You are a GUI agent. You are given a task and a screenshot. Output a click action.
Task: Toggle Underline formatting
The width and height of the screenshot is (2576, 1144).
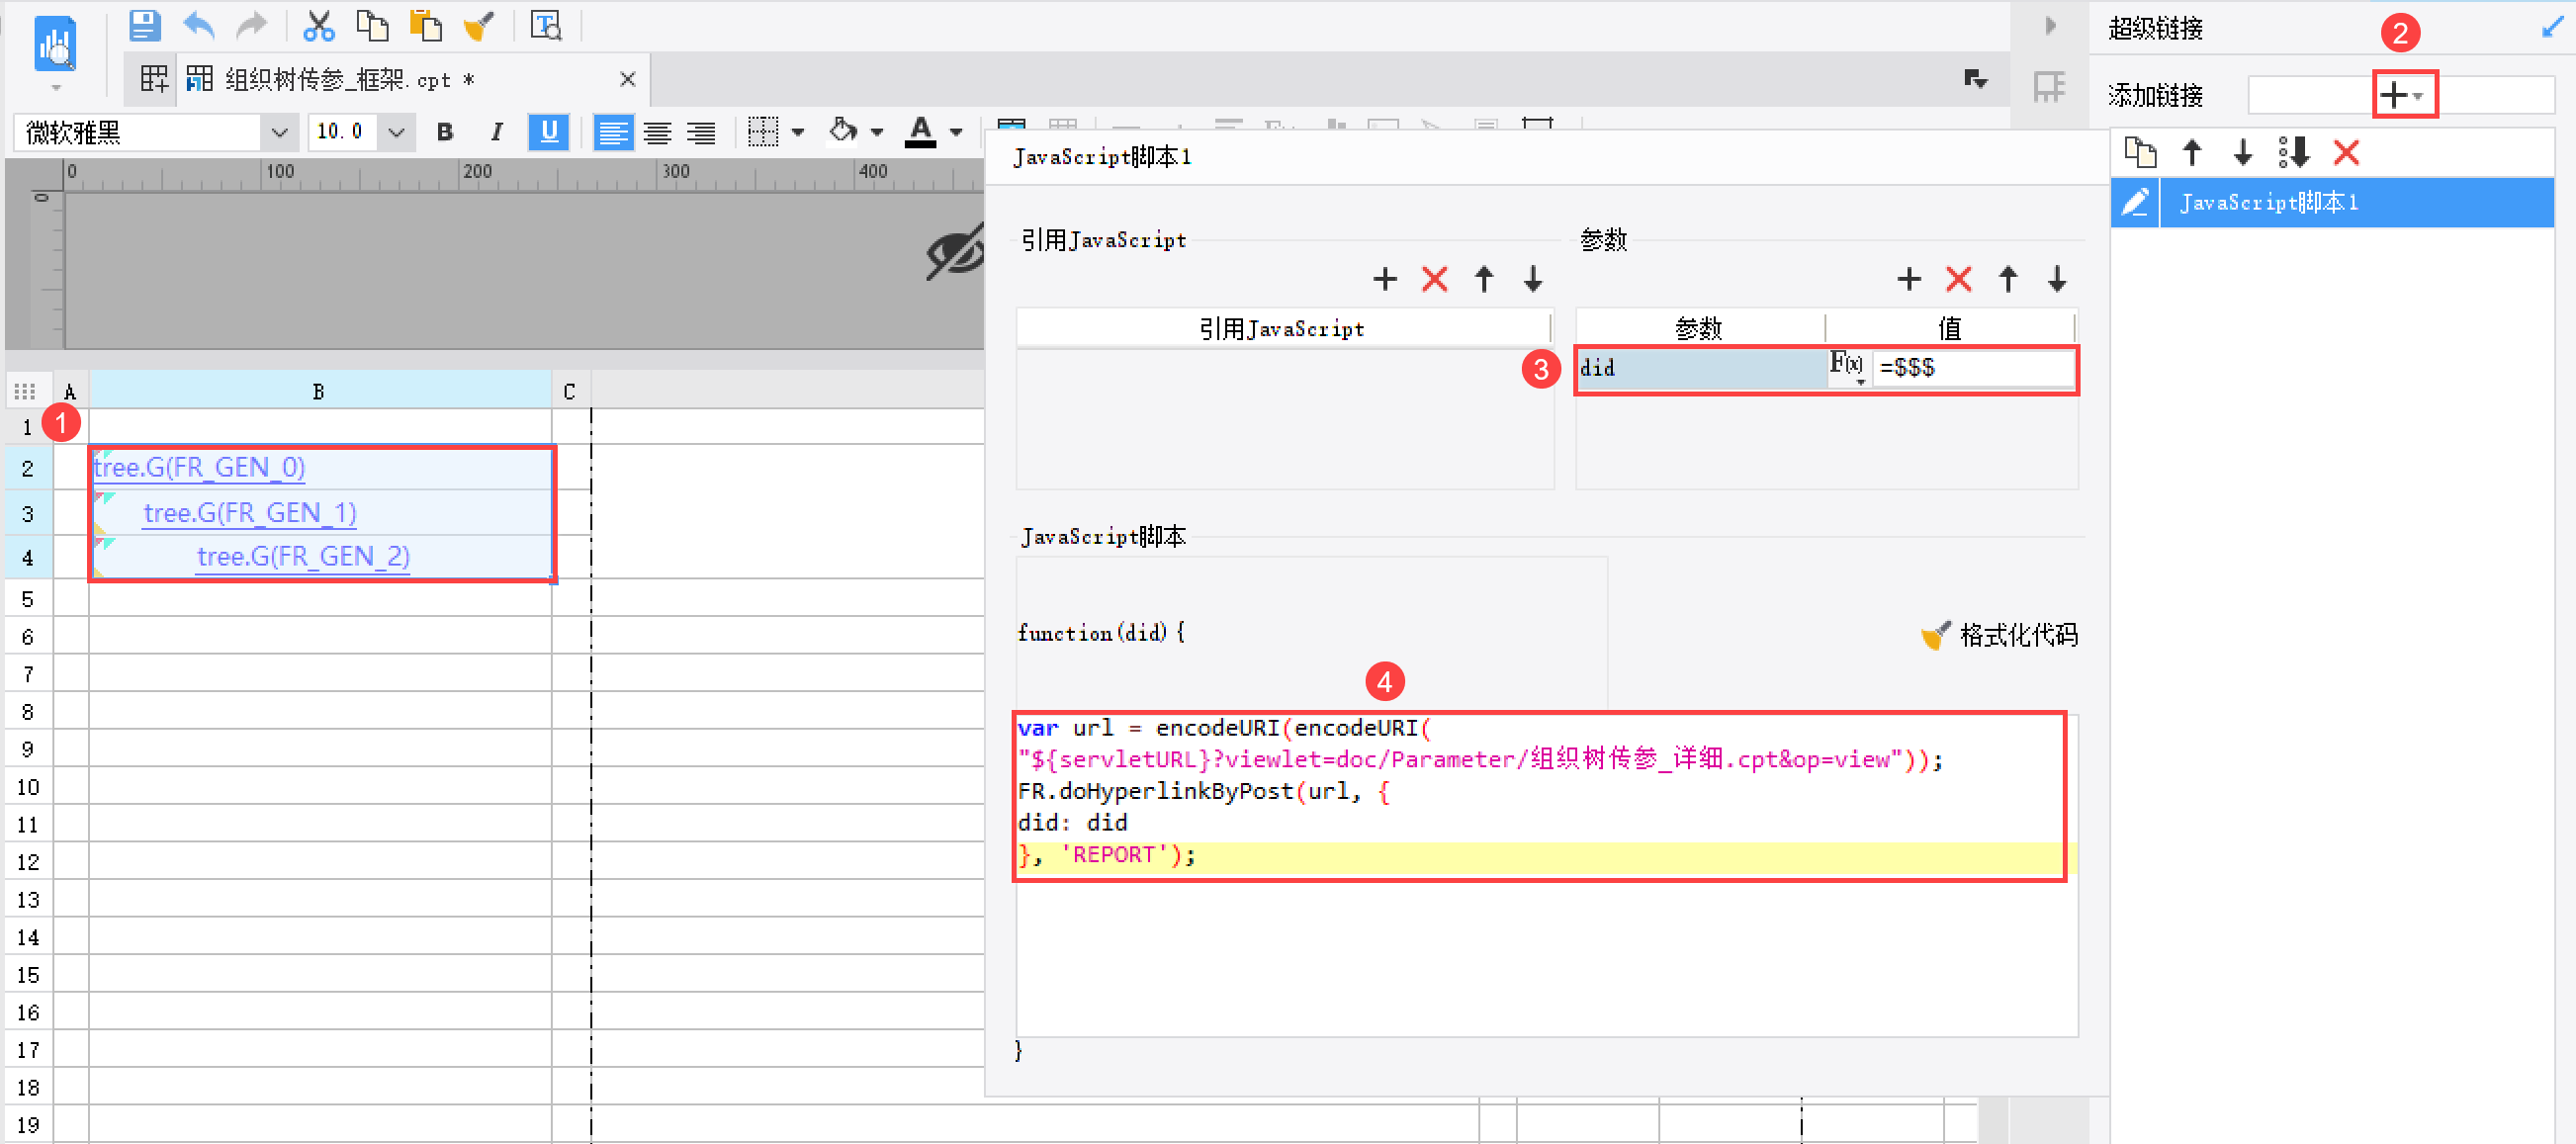pyautogui.click(x=548, y=132)
